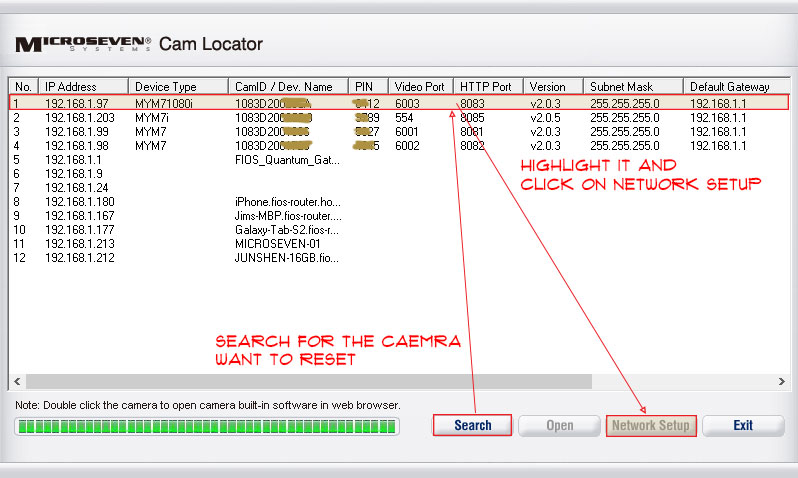
Task: Click the CamID / Dev. Name header
Action: (288, 86)
